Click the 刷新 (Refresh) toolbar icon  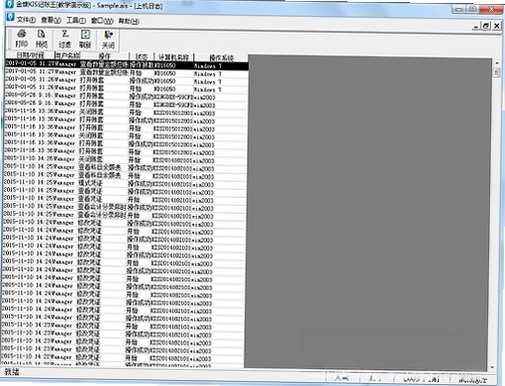pyautogui.click(x=85, y=38)
